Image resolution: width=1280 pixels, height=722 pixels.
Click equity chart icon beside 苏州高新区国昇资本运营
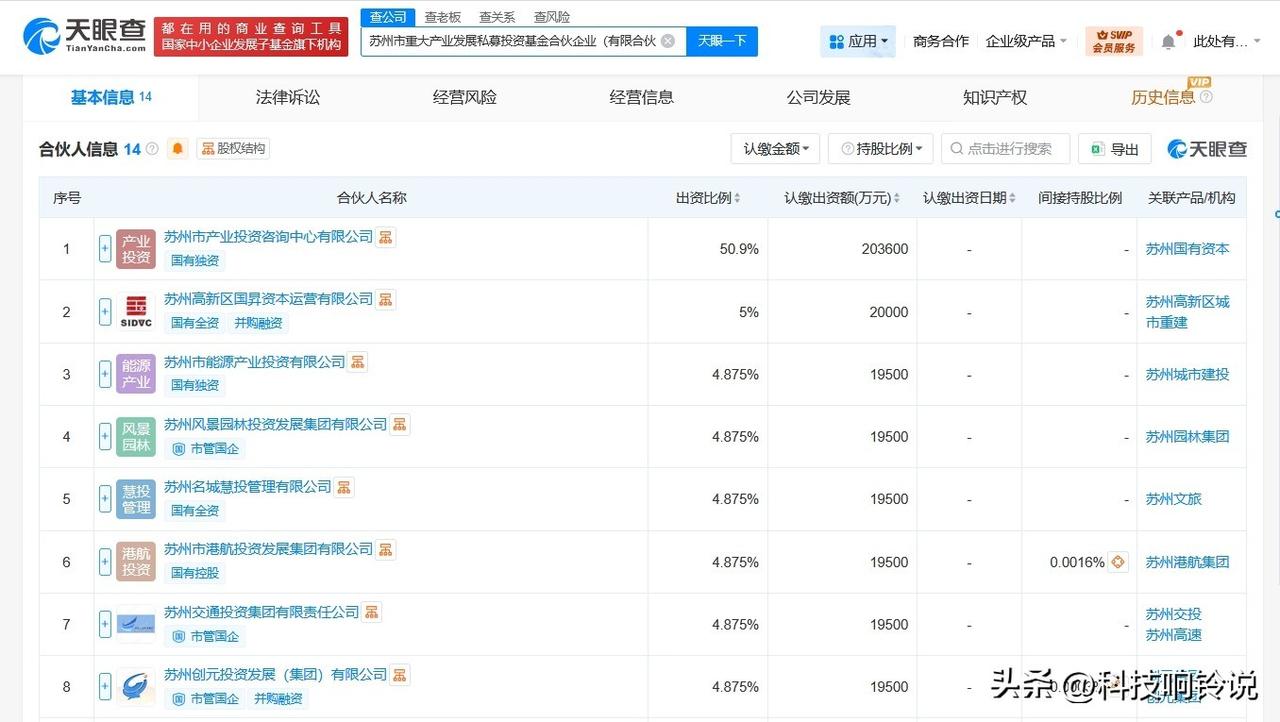tap(386, 299)
